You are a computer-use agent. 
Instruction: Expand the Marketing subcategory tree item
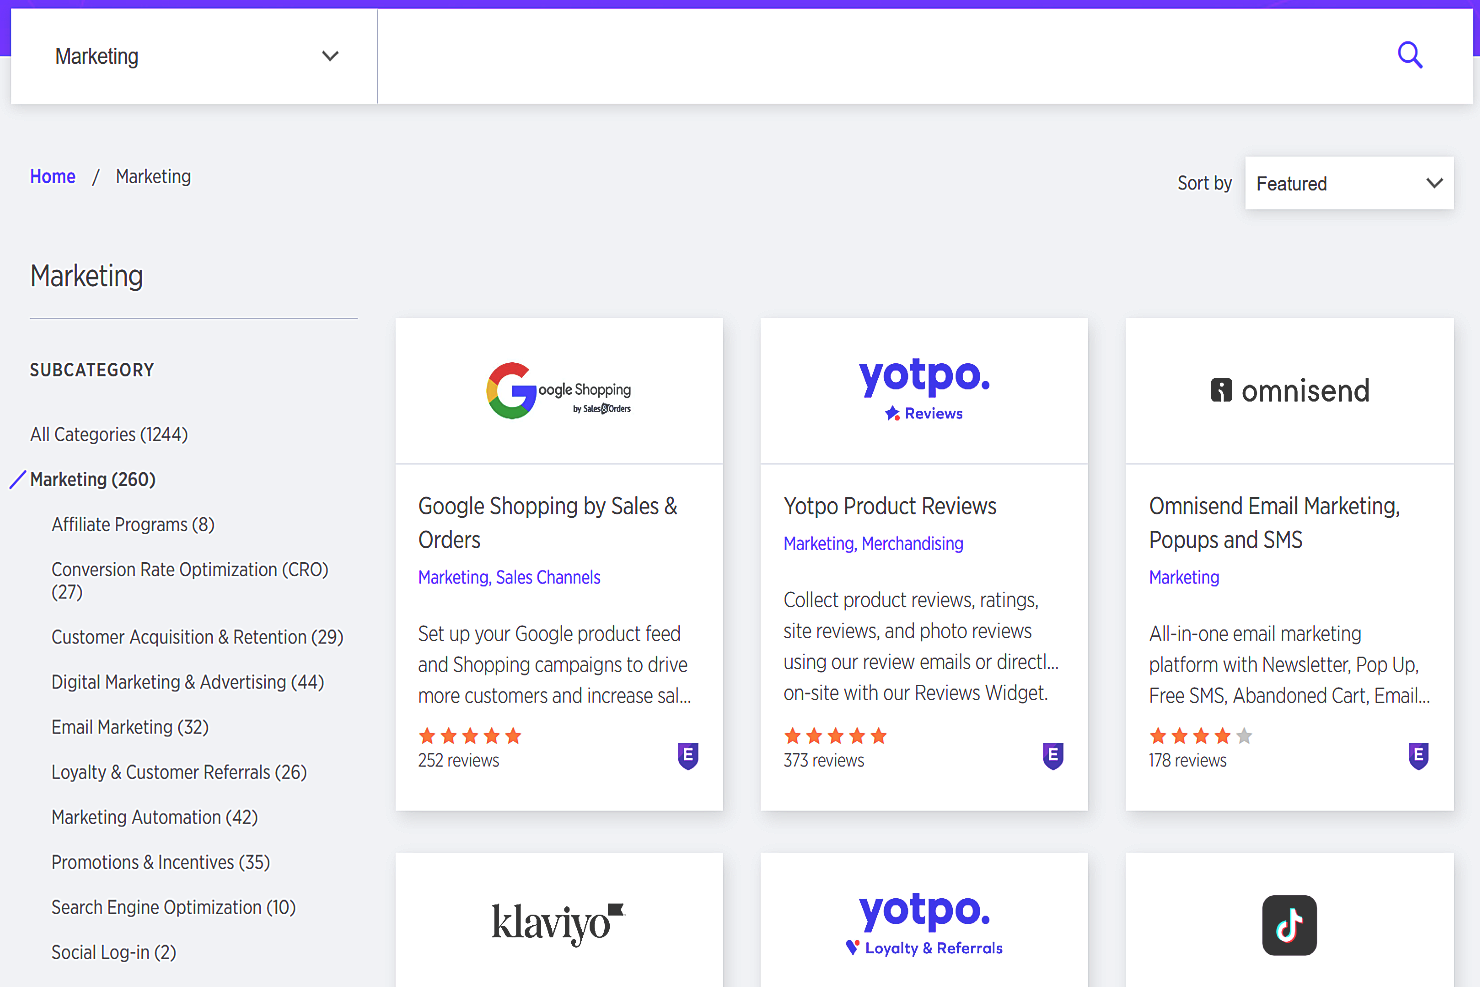(x=92, y=479)
